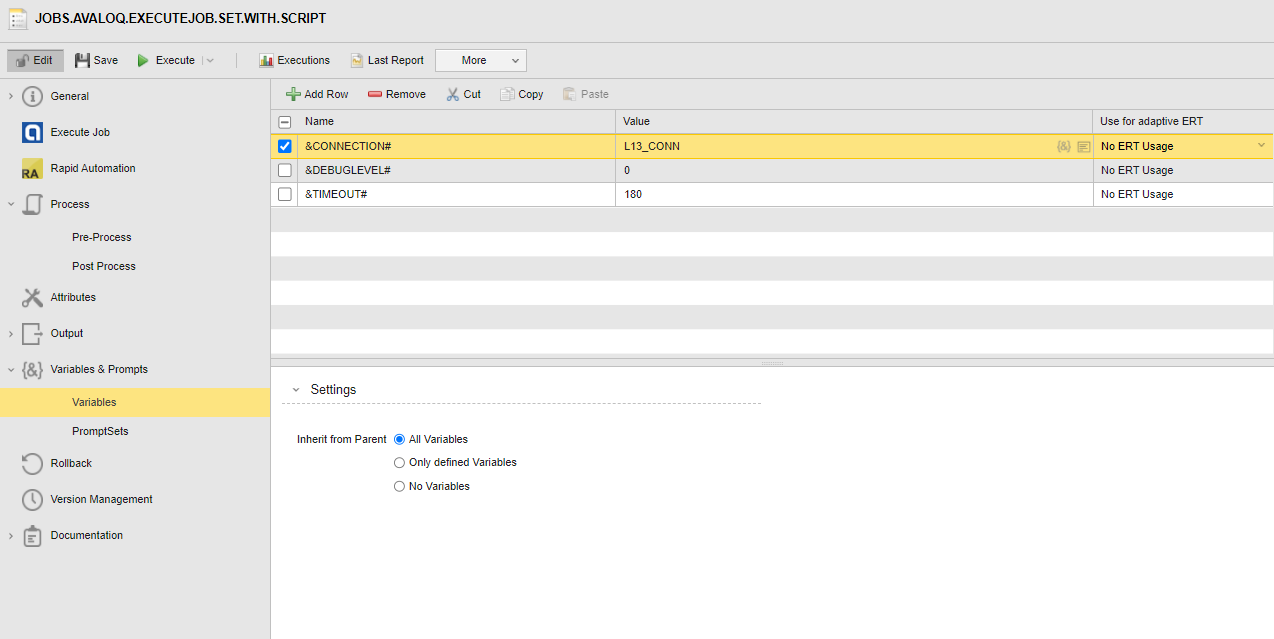The image size is (1274, 639).
Task: Open Executions chart icon
Action: [x=266, y=60]
